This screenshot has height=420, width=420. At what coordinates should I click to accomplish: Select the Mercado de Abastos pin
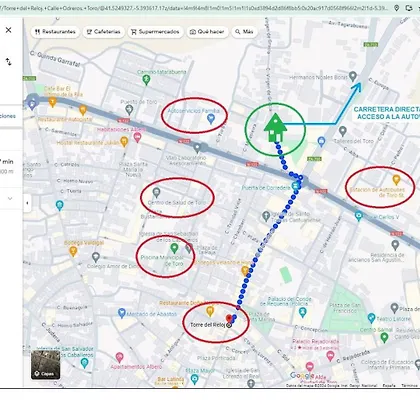click(122, 313)
